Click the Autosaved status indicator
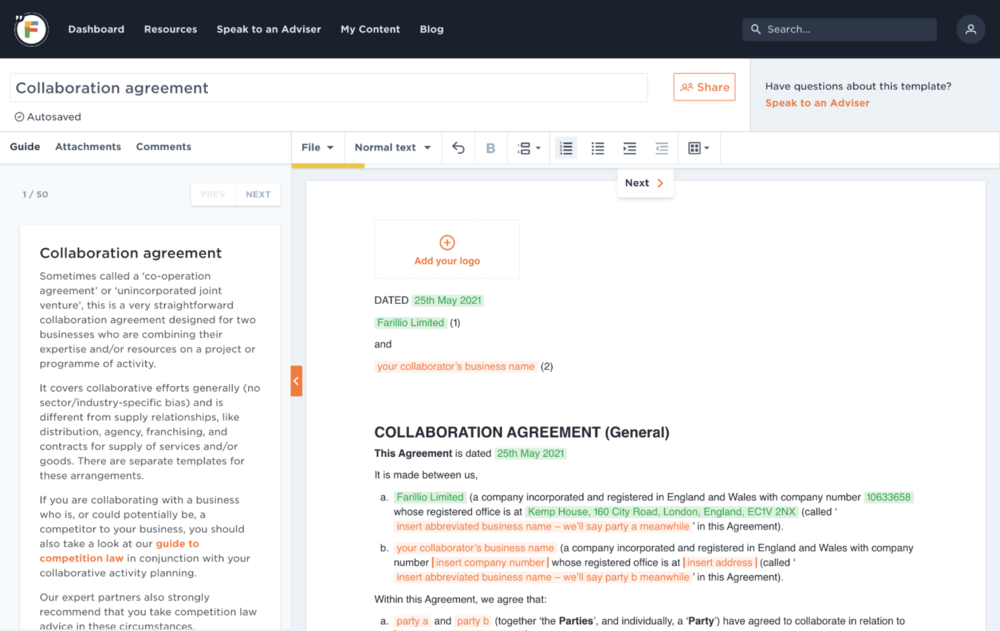Screen dimensions: 1000x631 [x=48, y=117]
